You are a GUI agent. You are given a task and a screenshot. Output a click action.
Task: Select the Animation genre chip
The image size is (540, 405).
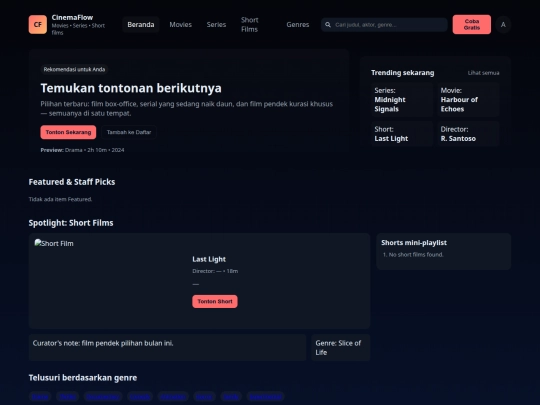(173, 397)
